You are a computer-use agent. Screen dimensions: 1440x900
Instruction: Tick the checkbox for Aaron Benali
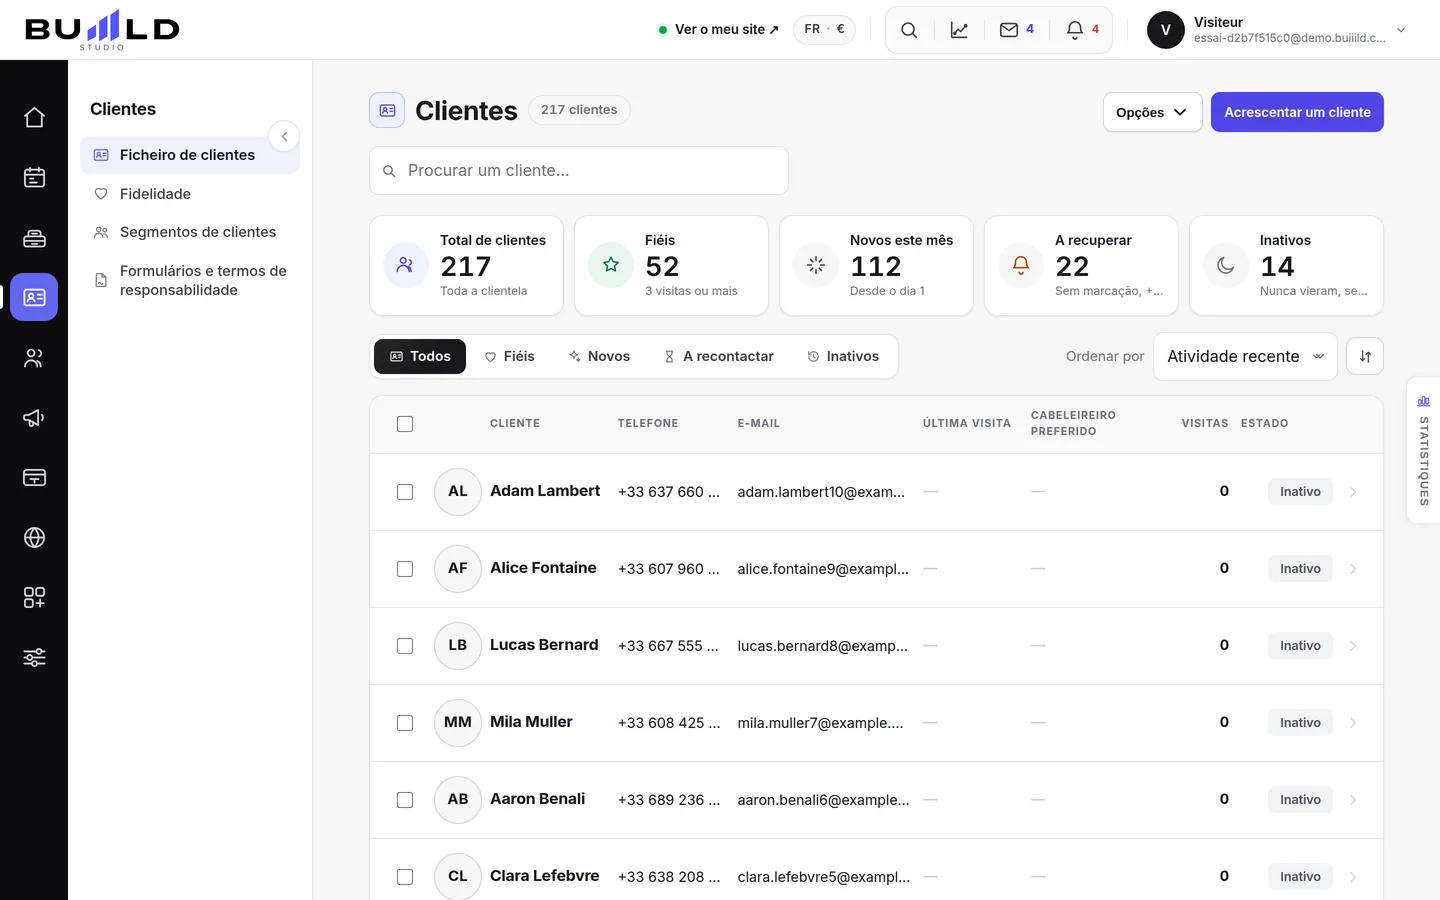[405, 800]
